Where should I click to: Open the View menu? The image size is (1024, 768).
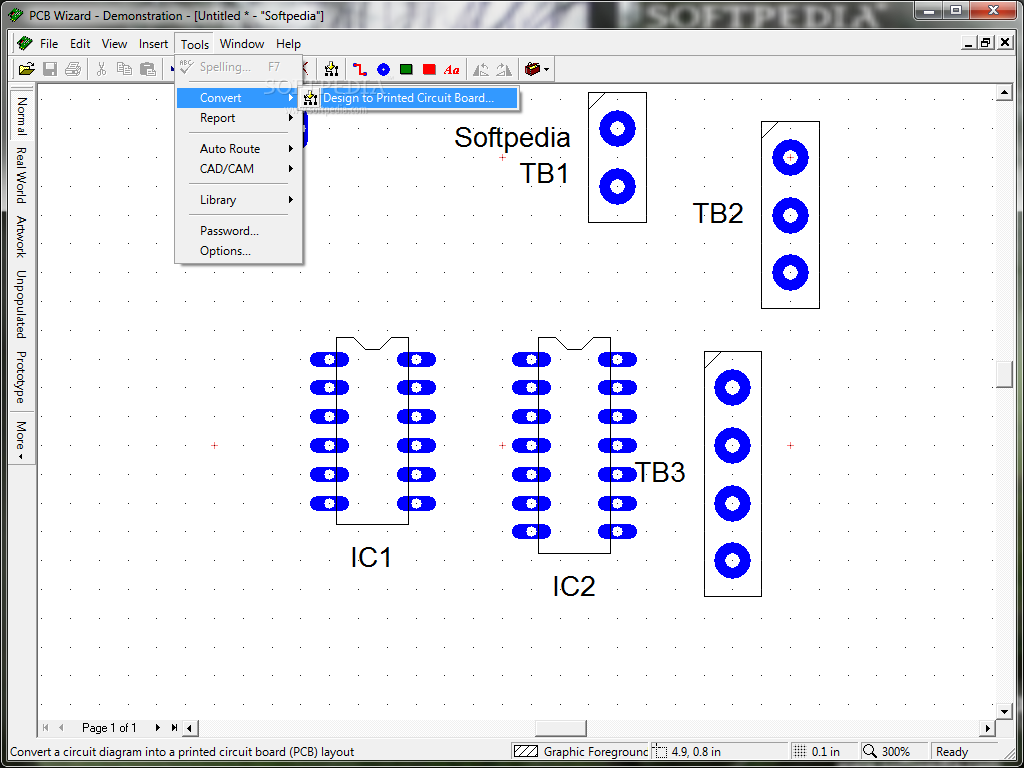coord(114,44)
